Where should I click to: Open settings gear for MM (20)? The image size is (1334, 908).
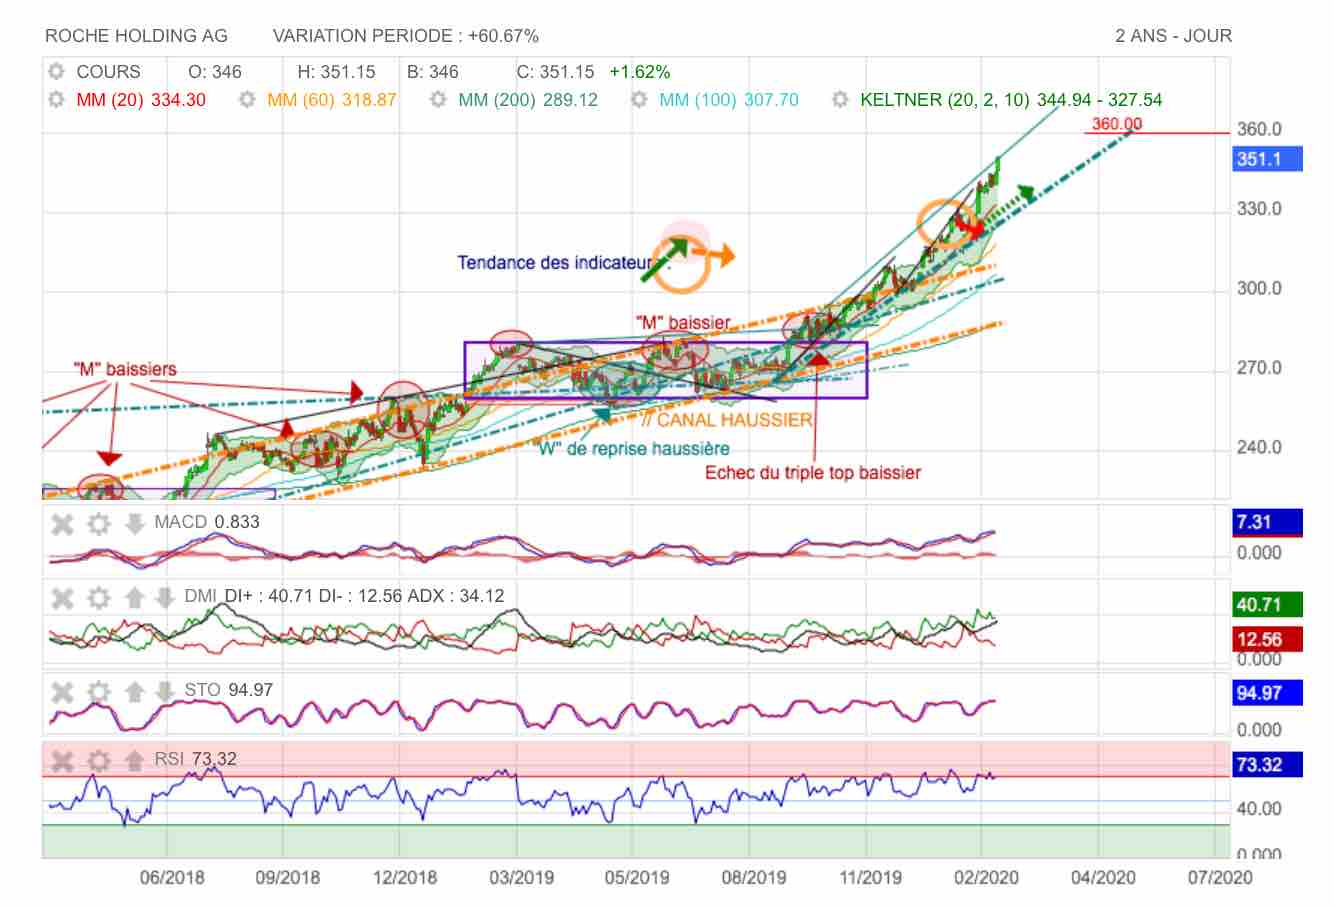point(56,100)
